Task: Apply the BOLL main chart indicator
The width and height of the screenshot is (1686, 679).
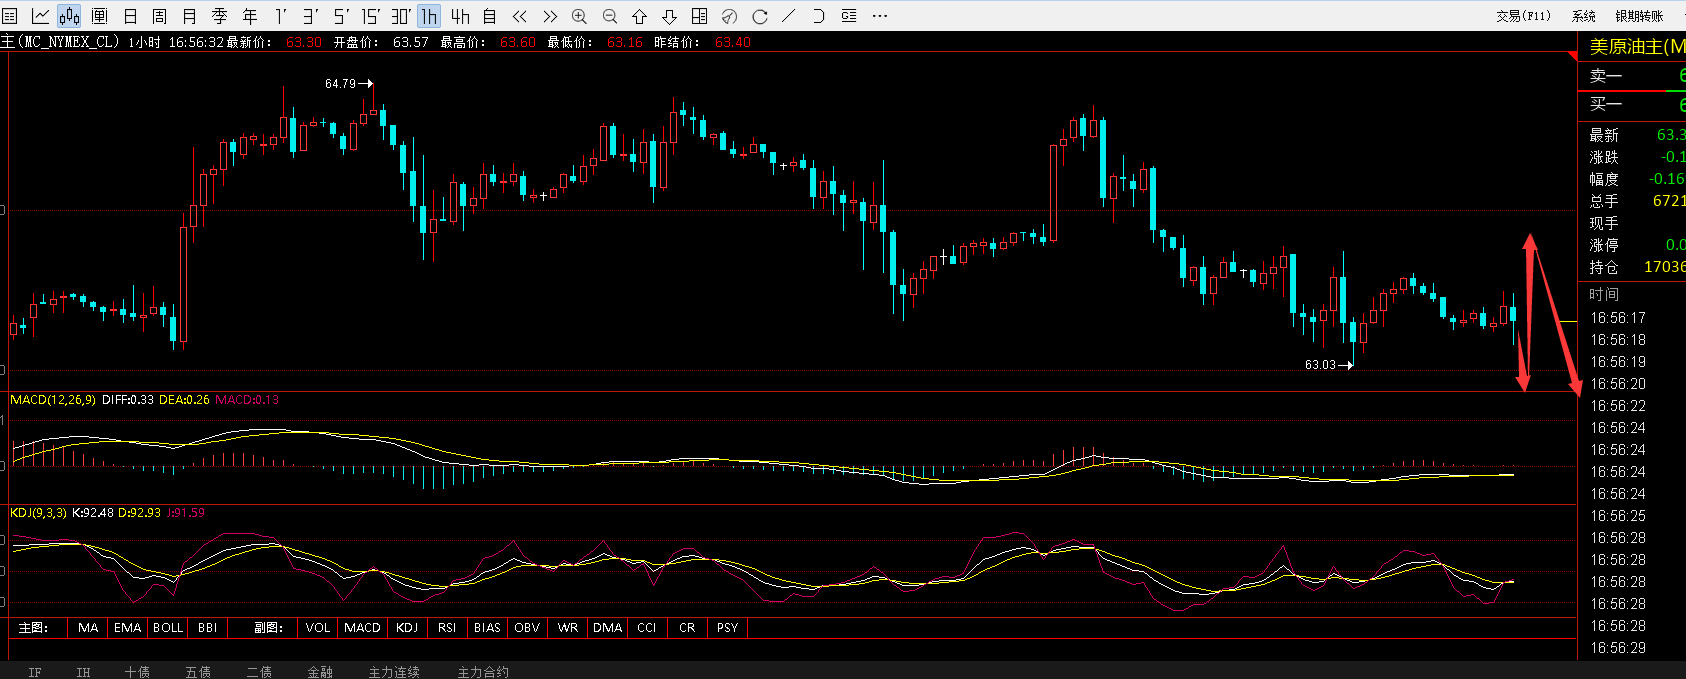Action: pos(168,628)
